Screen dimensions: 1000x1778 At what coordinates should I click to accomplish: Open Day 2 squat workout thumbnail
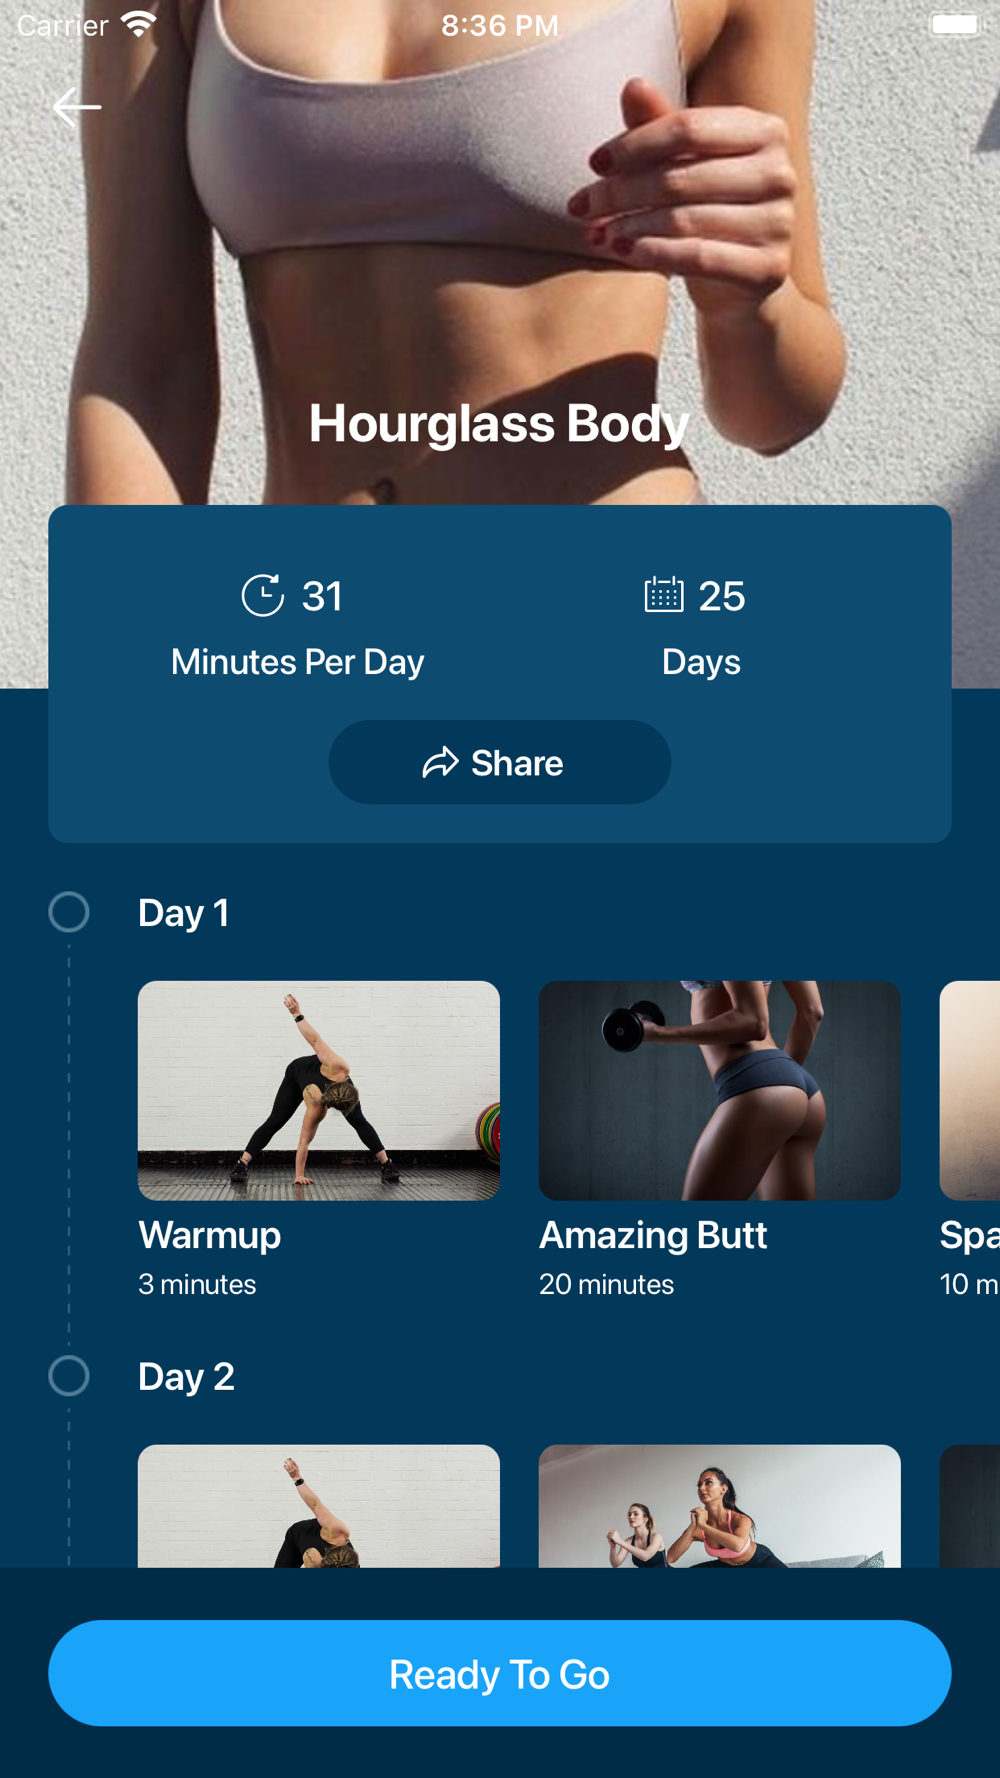pyautogui.click(x=720, y=1505)
